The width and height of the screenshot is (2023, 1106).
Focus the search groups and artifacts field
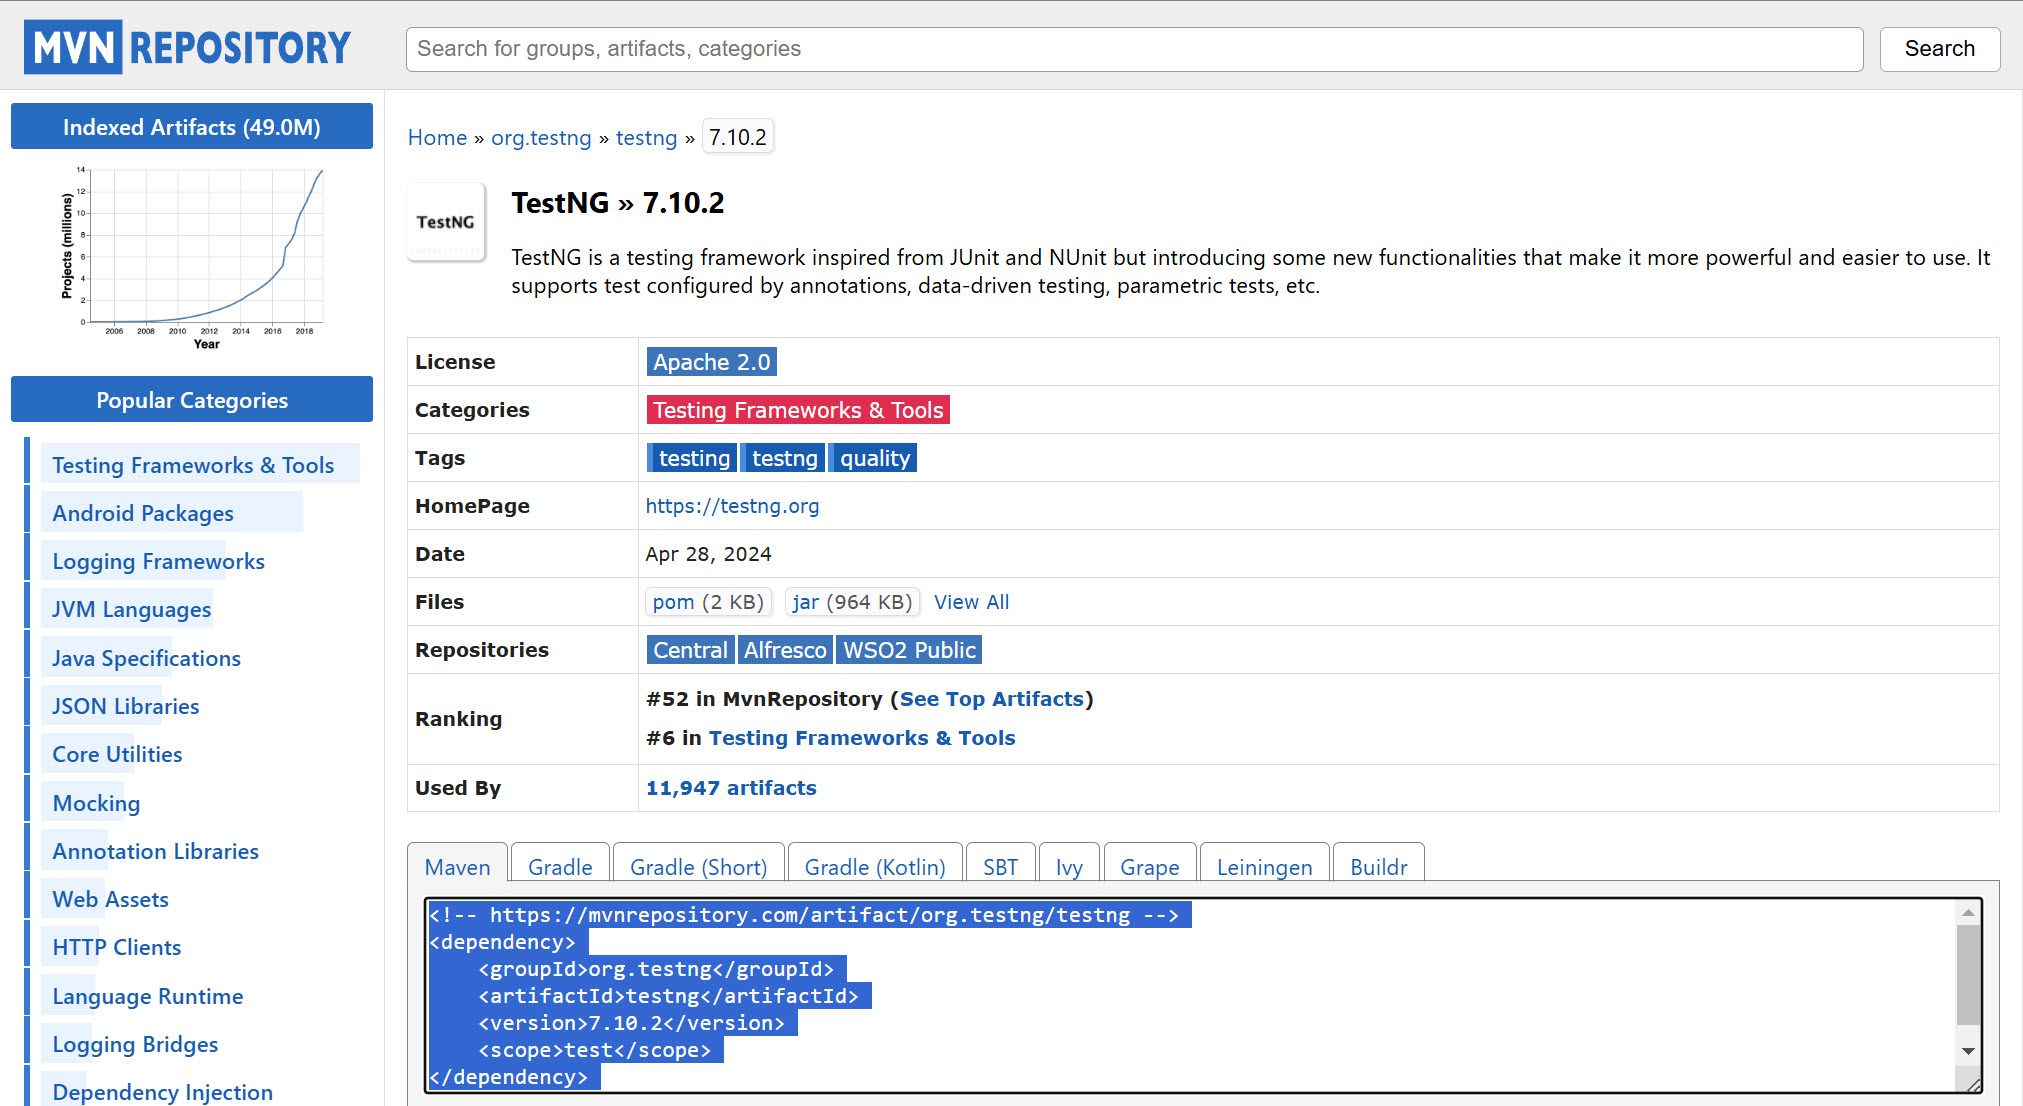tap(1134, 49)
